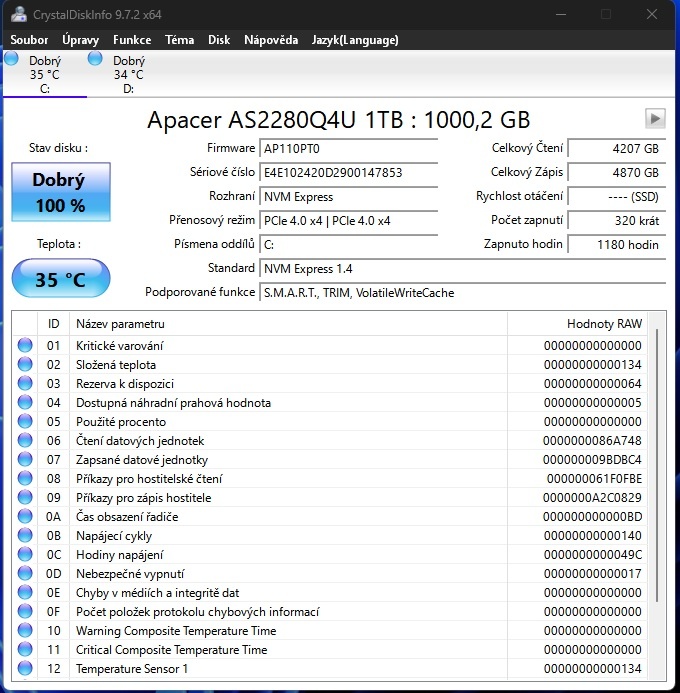Select the Počet položek protokolu chybových informací row
Image resolution: width=680 pixels, height=693 pixels.
point(329,611)
